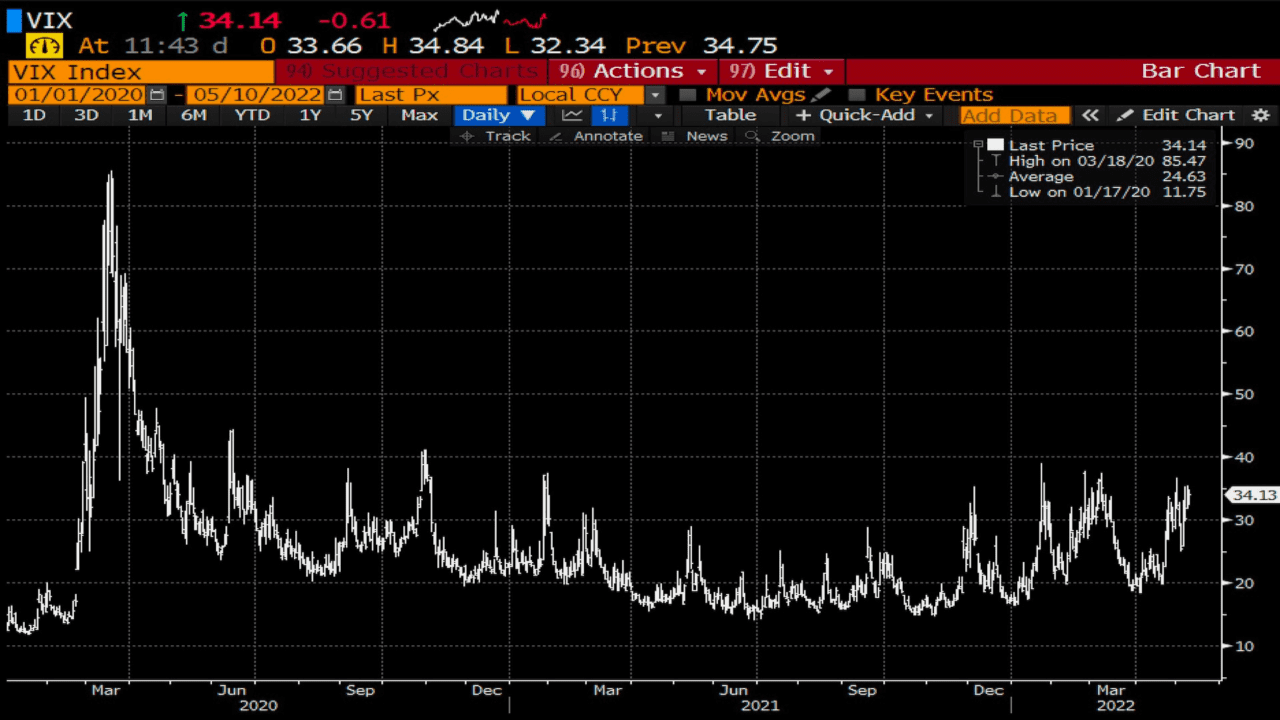Viewport: 1280px width, 720px height.
Task: Open the Daily periodicity dropdown
Action: (499, 115)
